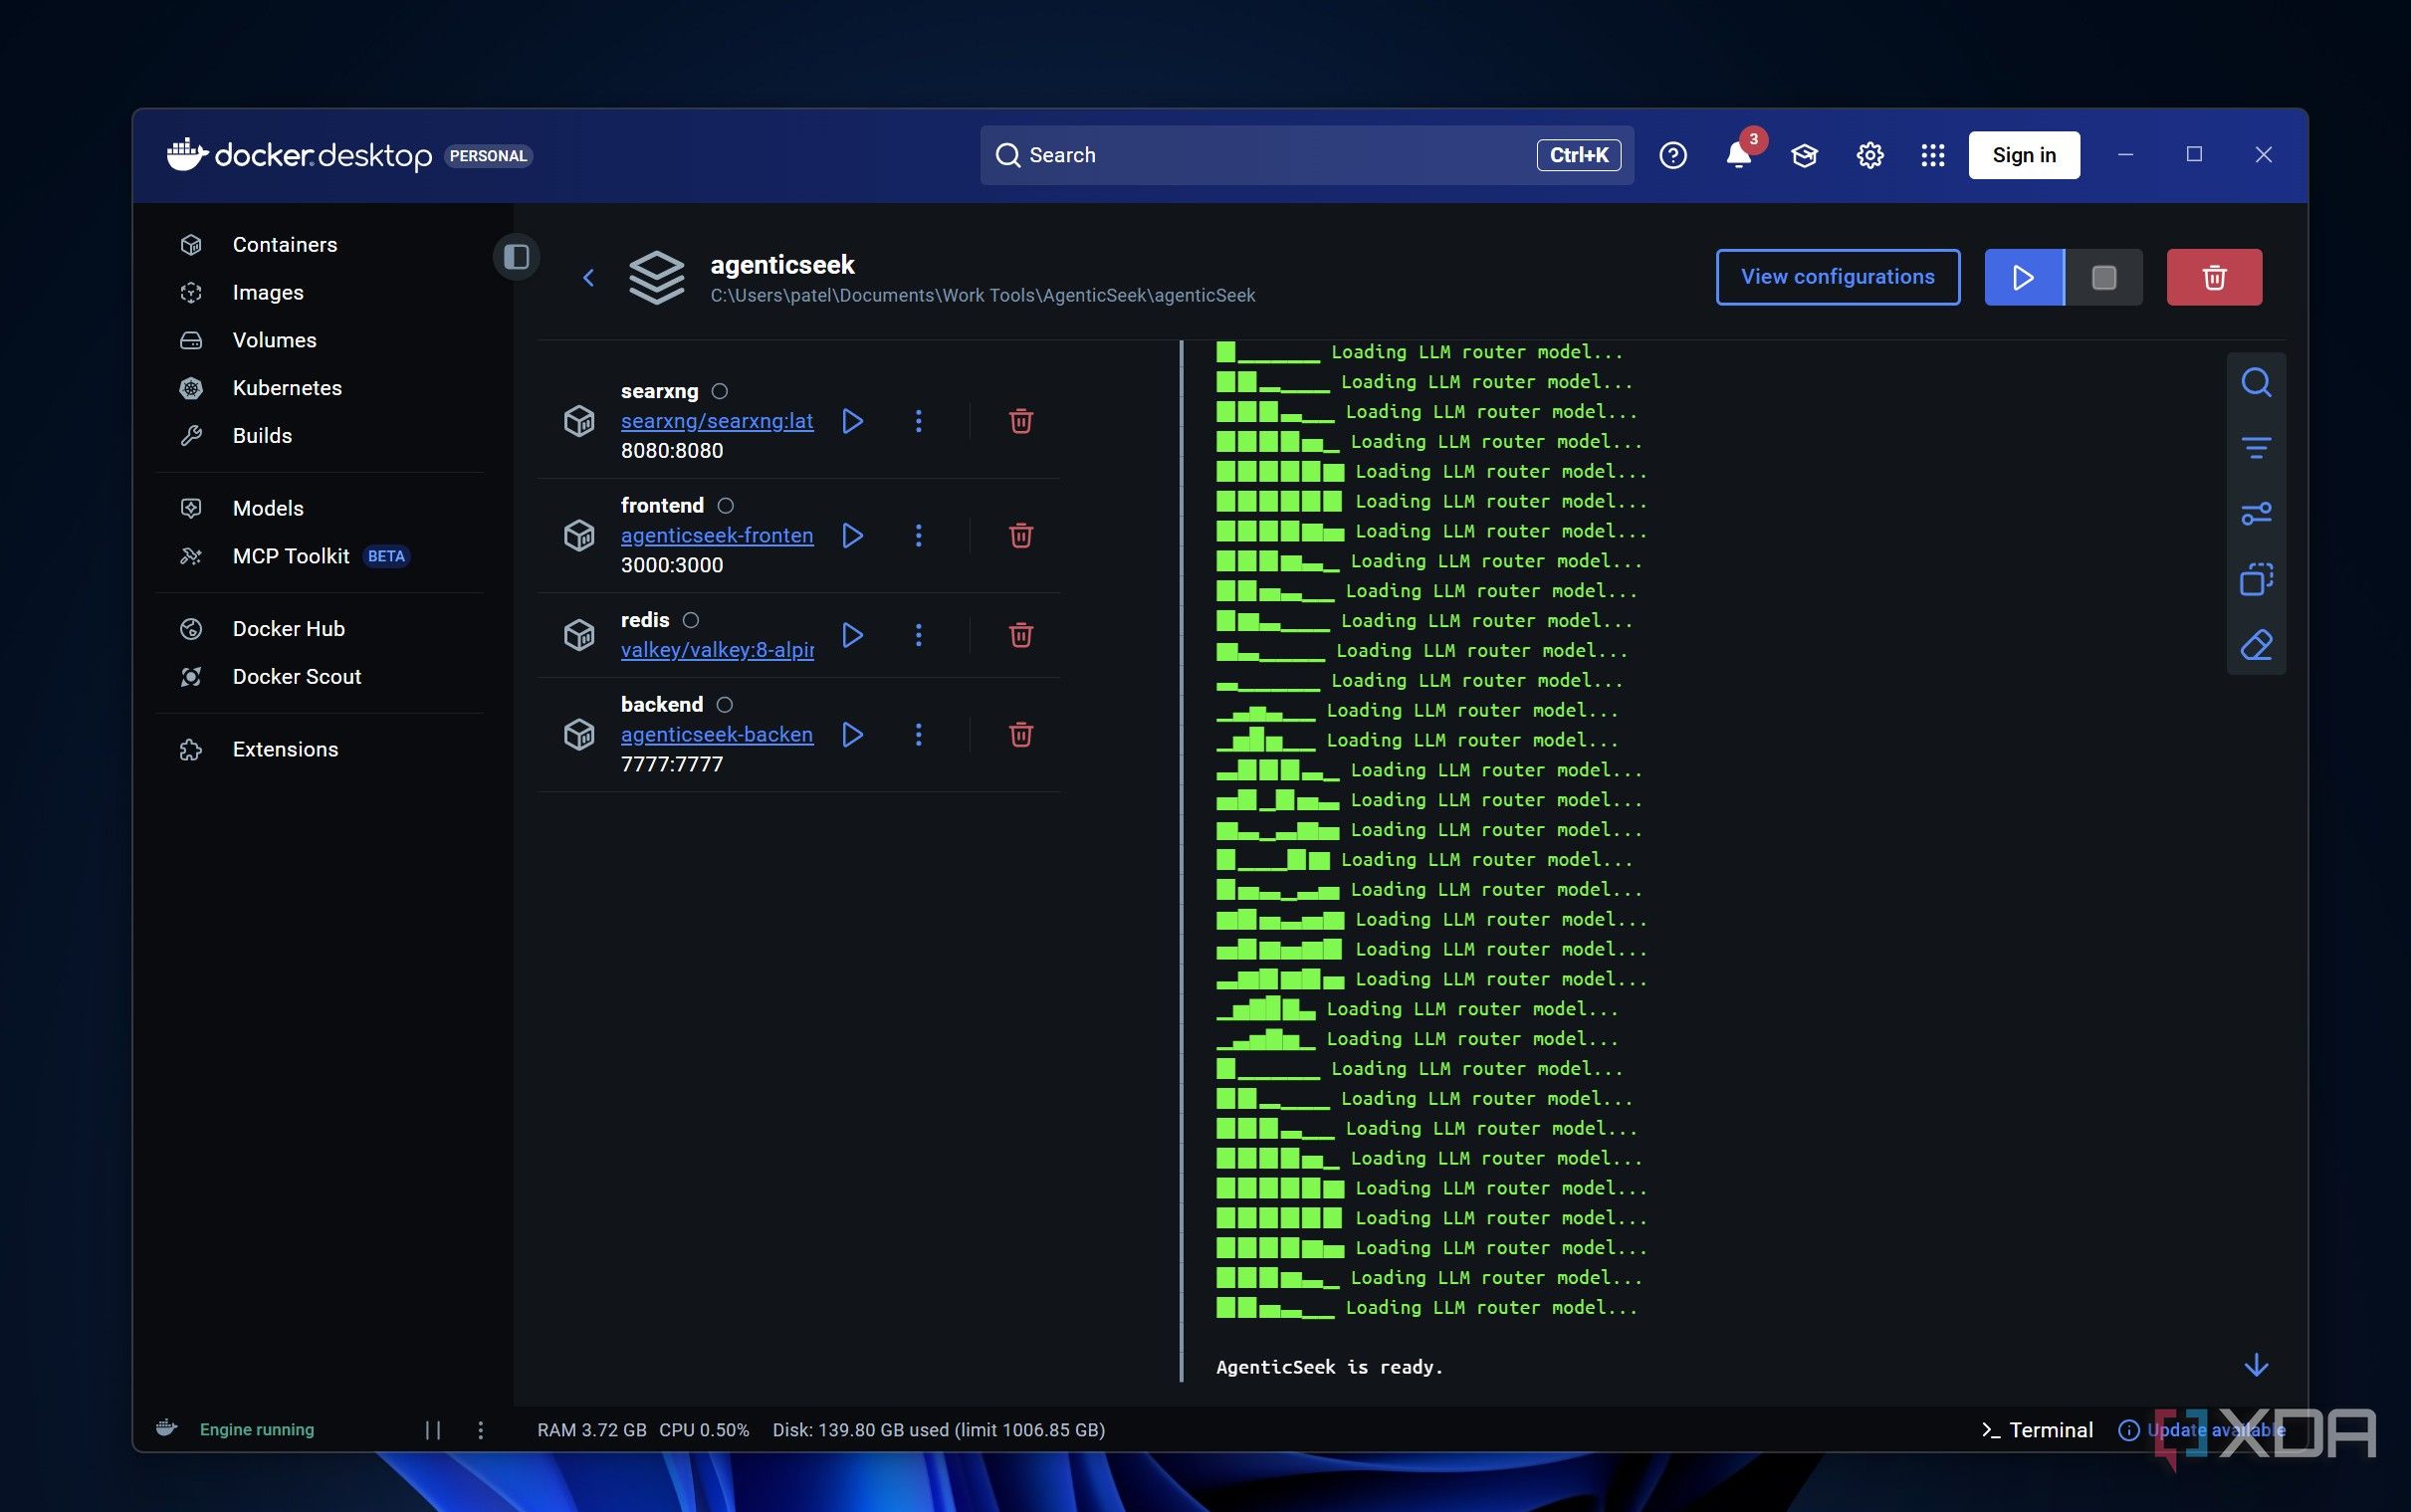
Task: Search the logs with the magnifier icon
Action: click(2256, 382)
